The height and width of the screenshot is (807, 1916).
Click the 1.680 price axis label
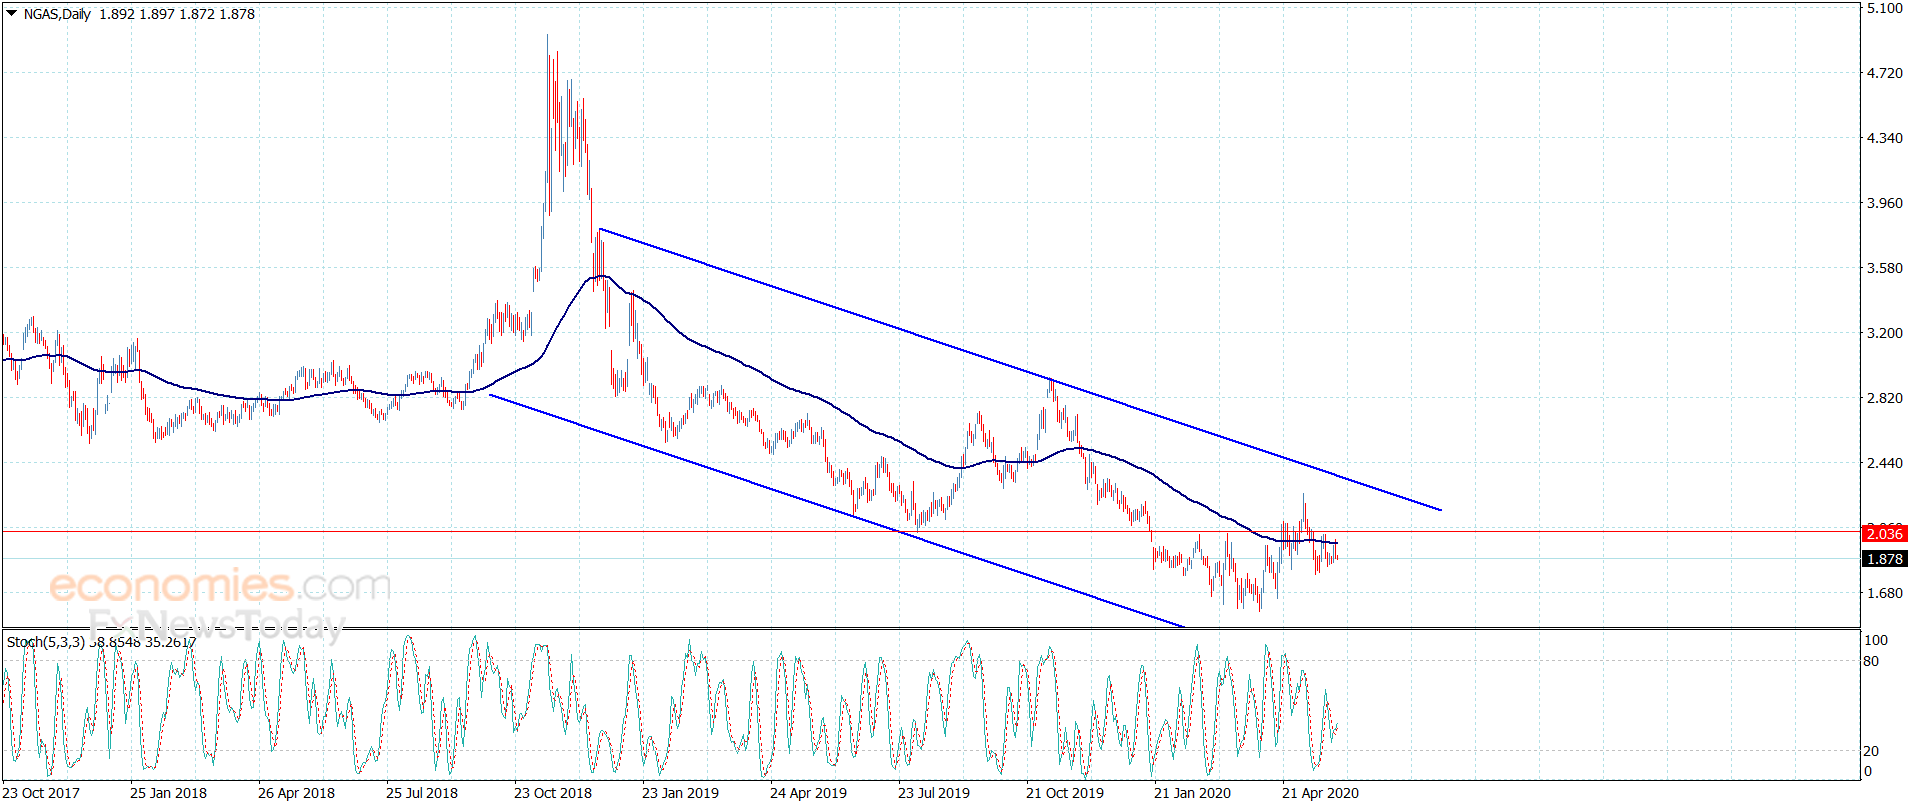tap(1884, 593)
